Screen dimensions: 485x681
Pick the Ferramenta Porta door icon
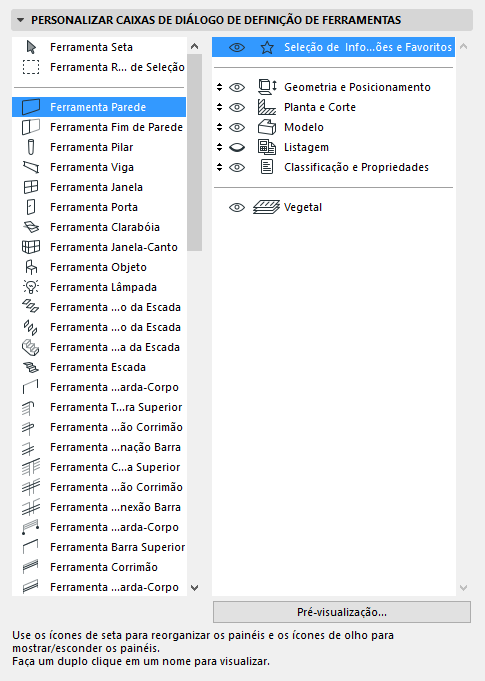pyautogui.click(x=31, y=207)
